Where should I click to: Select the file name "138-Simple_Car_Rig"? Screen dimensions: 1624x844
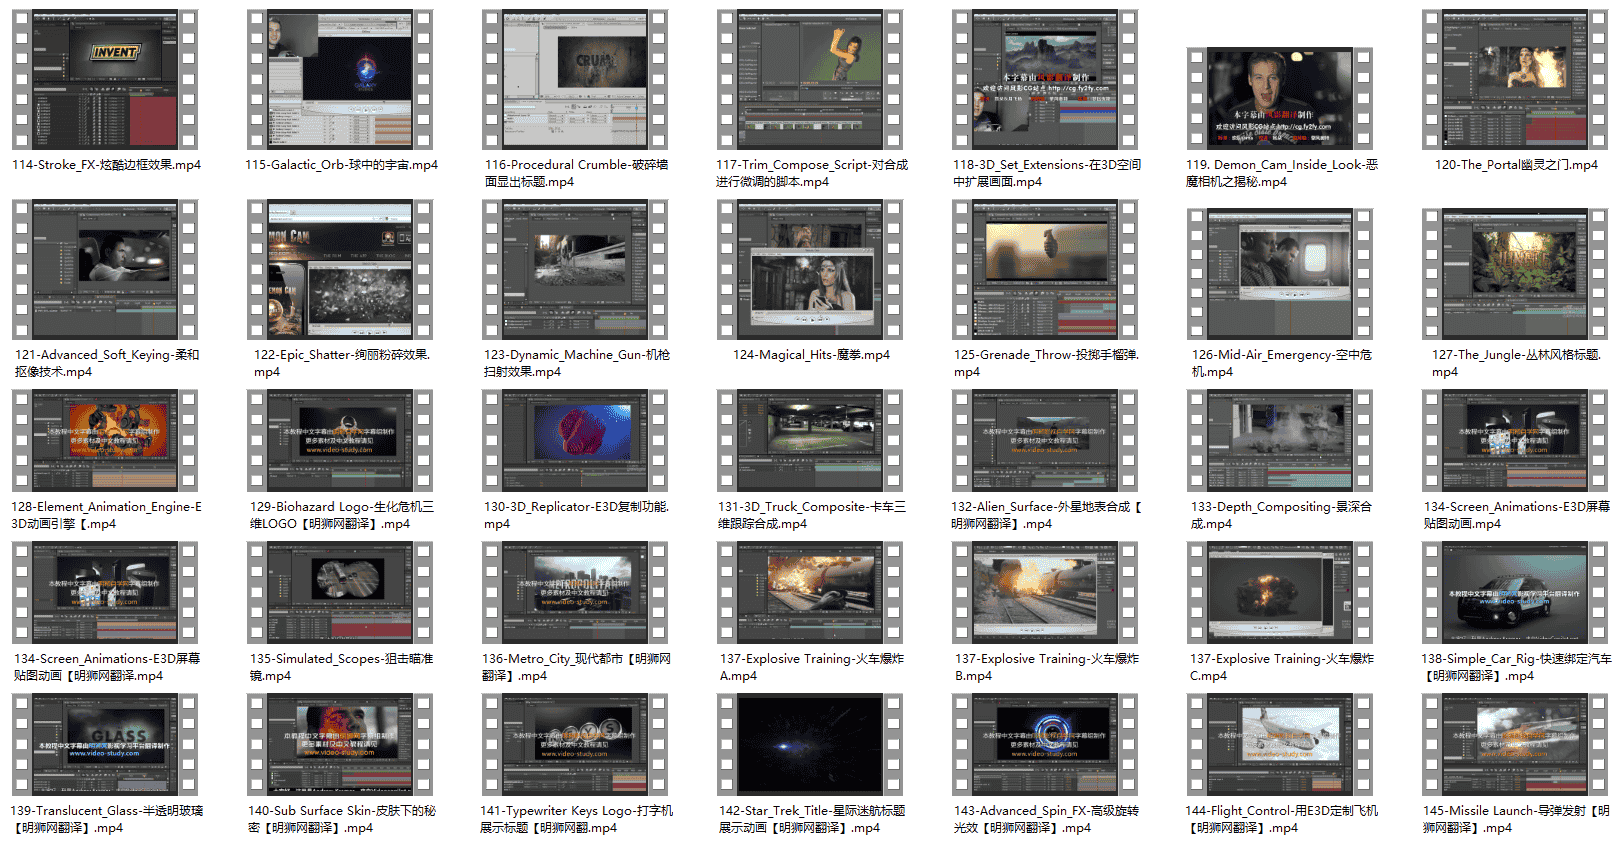[x=1517, y=667]
